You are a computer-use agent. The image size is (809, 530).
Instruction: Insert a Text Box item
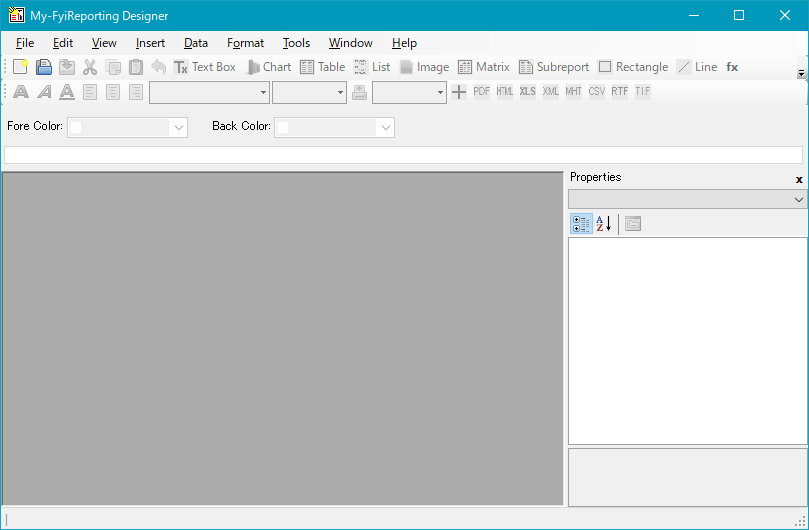[204, 67]
